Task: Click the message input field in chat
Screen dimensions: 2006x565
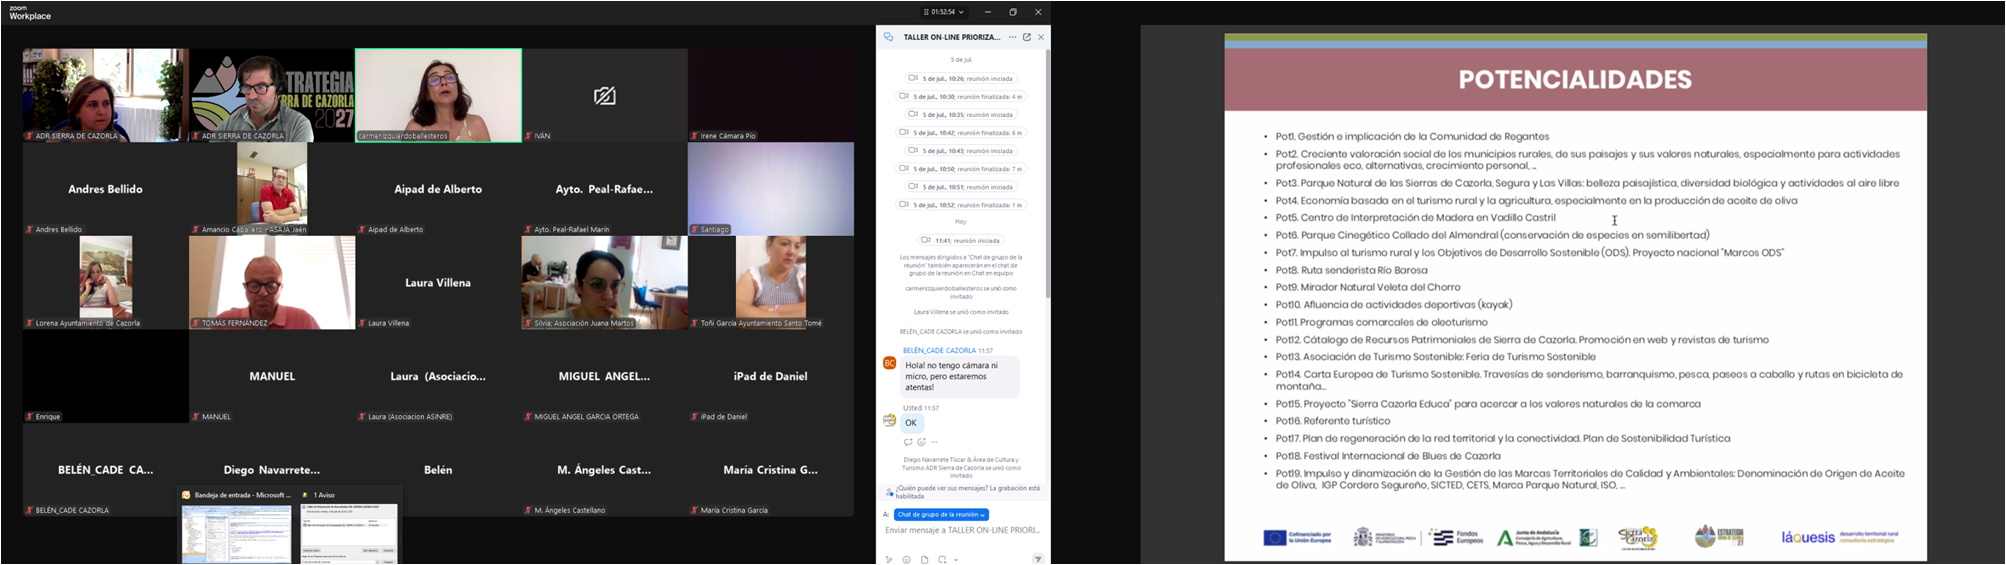Action: (961, 530)
